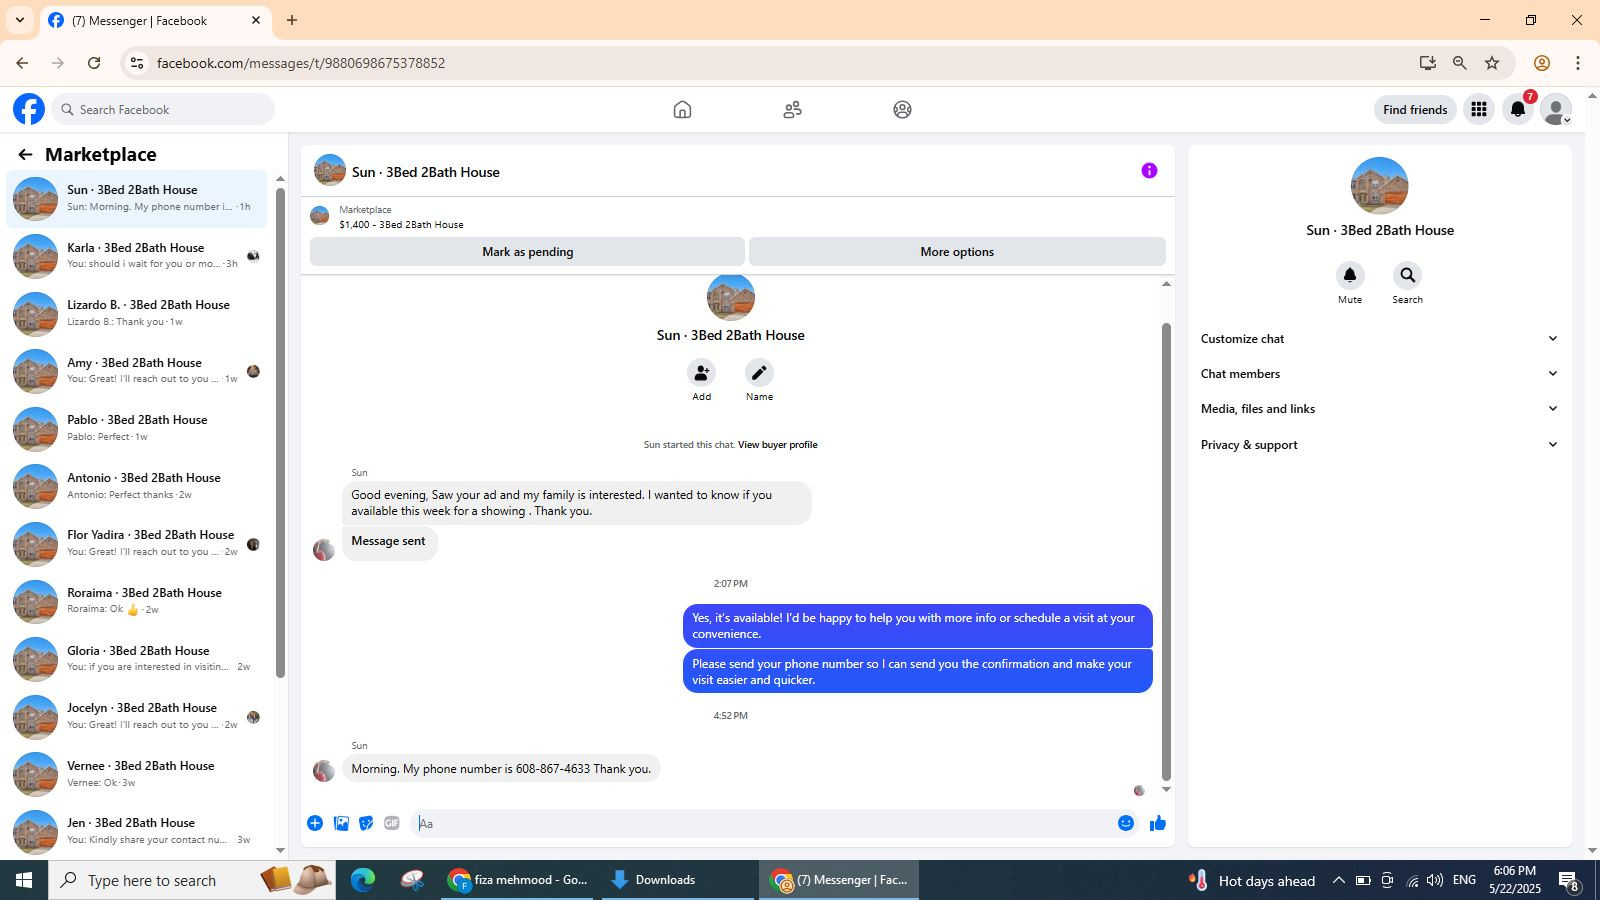Attach a photo file in composer
The image size is (1600, 900).
[x=341, y=823]
